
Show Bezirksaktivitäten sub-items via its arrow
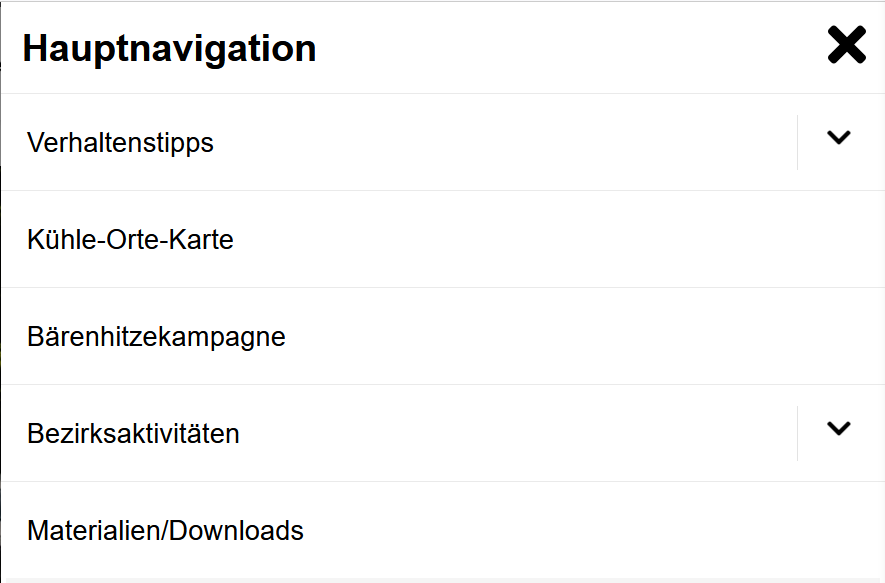[839, 430]
